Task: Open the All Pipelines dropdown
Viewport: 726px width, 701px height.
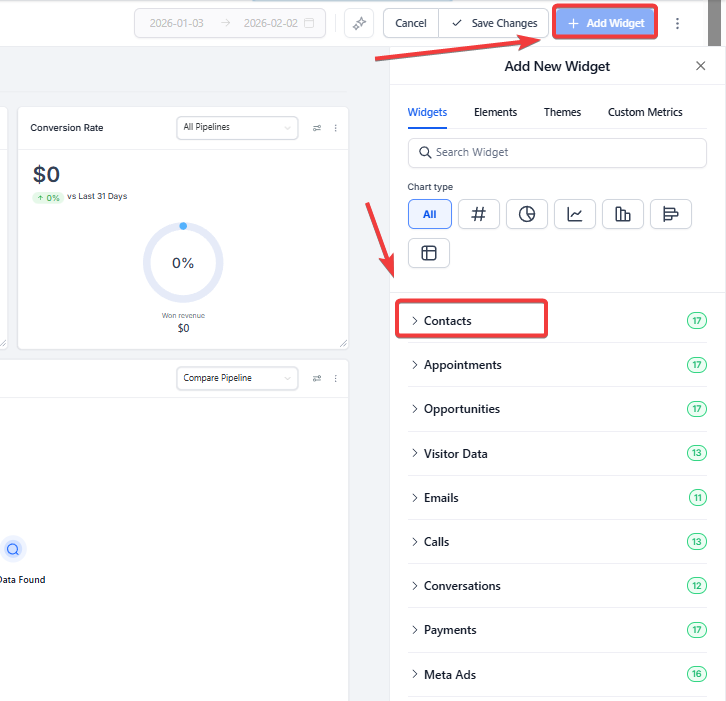Action: (x=236, y=127)
